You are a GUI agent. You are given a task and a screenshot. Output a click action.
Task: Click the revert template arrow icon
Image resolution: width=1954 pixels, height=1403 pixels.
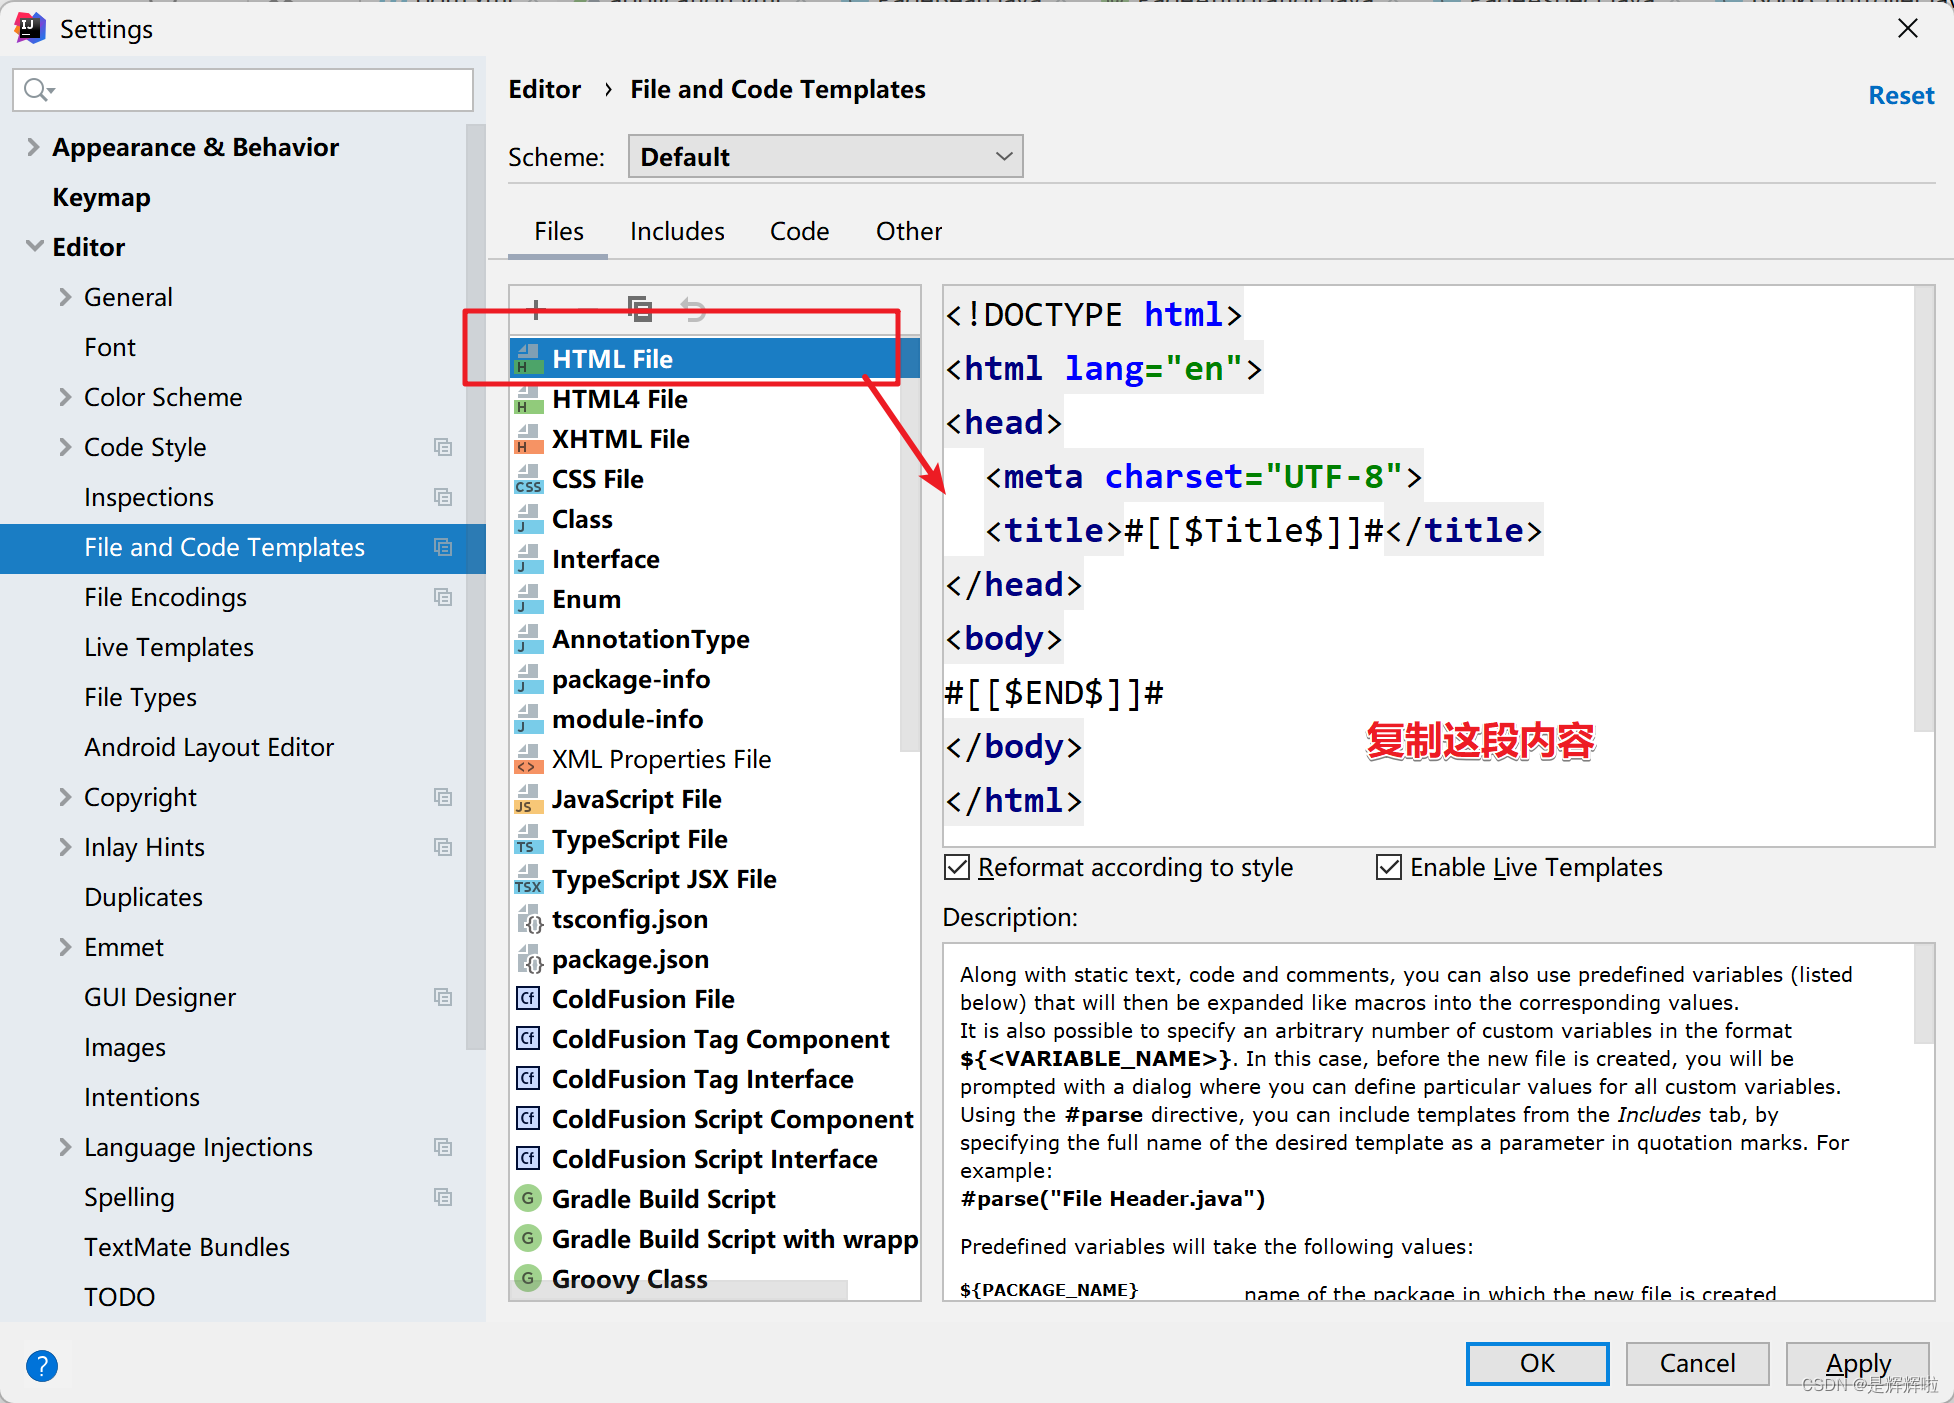693,309
